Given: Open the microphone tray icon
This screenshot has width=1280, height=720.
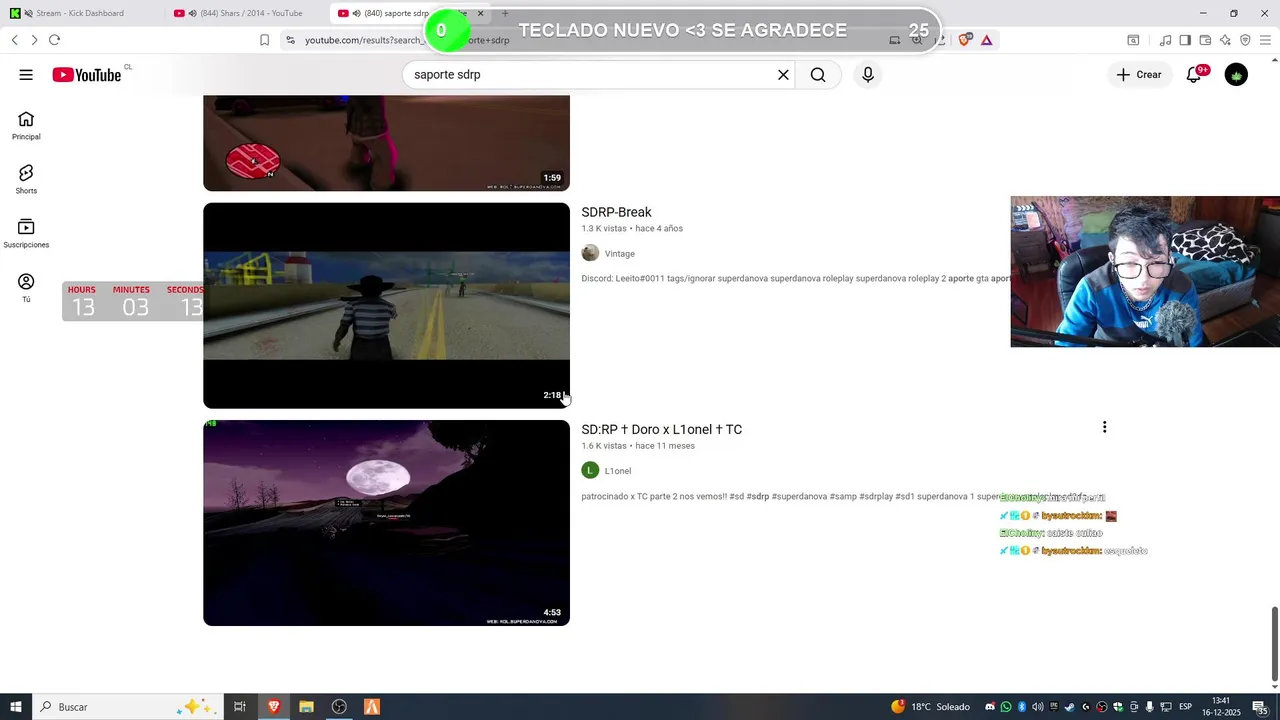Looking at the screenshot, I should point(1149,707).
